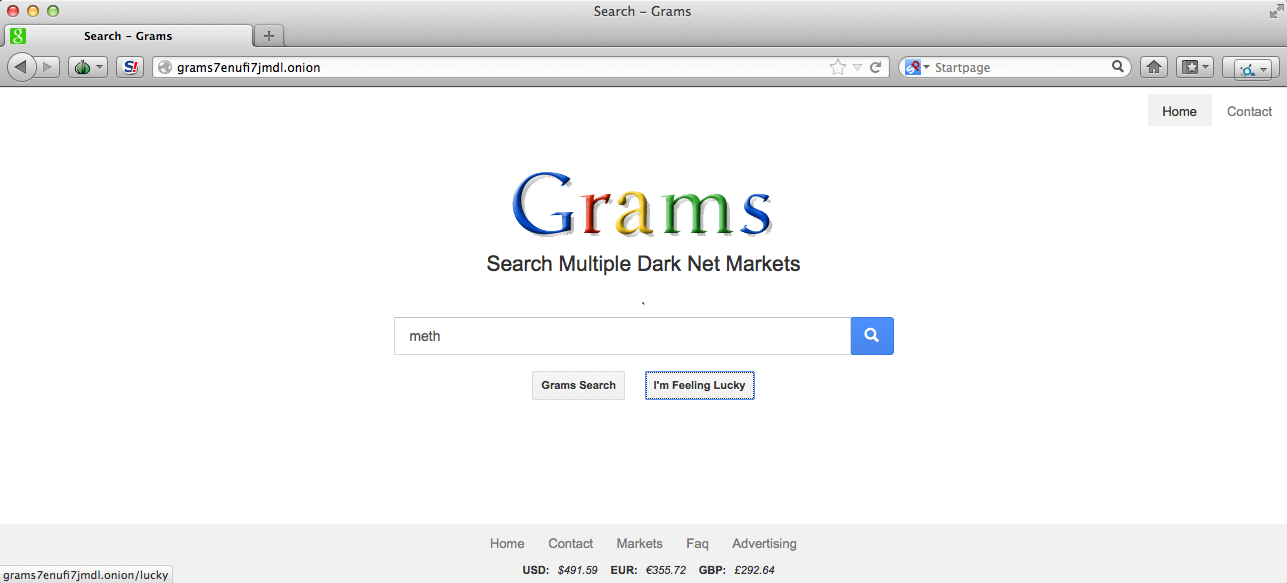This screenshot has width=1287, height=583.
Task: Open the URL history dropdown arrow
Action: (x=857, y=67)
